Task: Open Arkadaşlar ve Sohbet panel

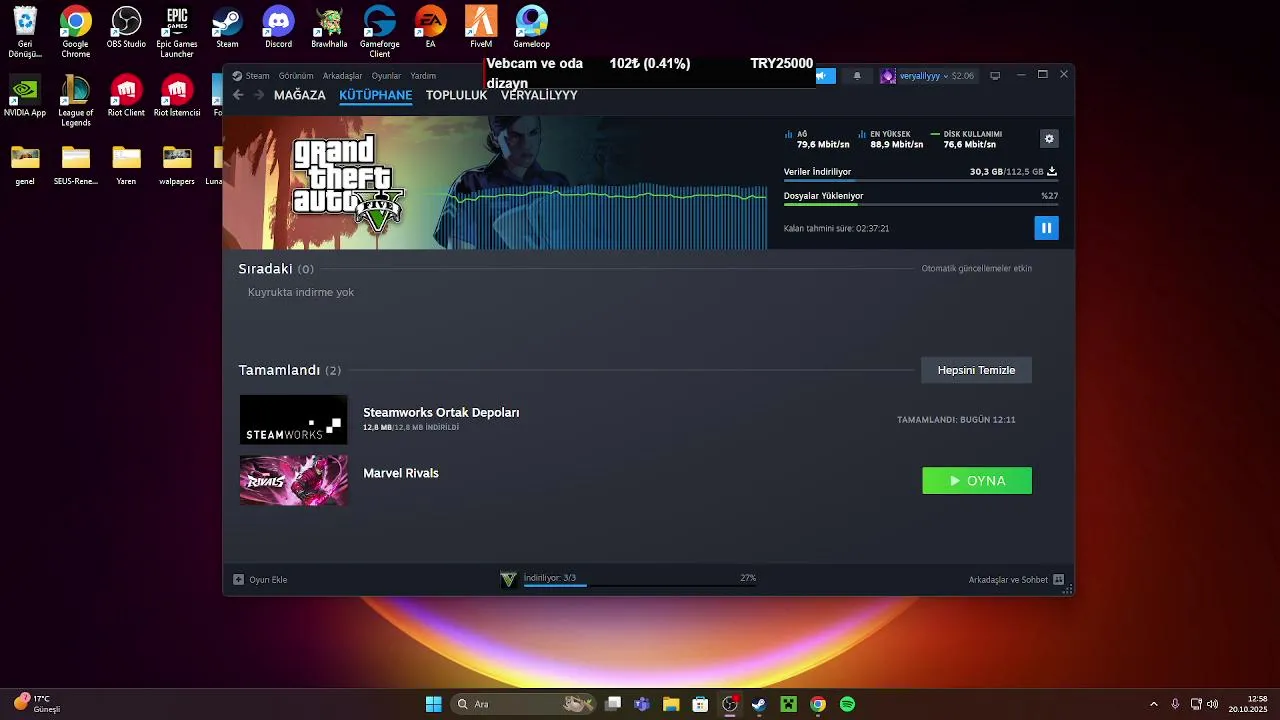Action: [1016, 580]
